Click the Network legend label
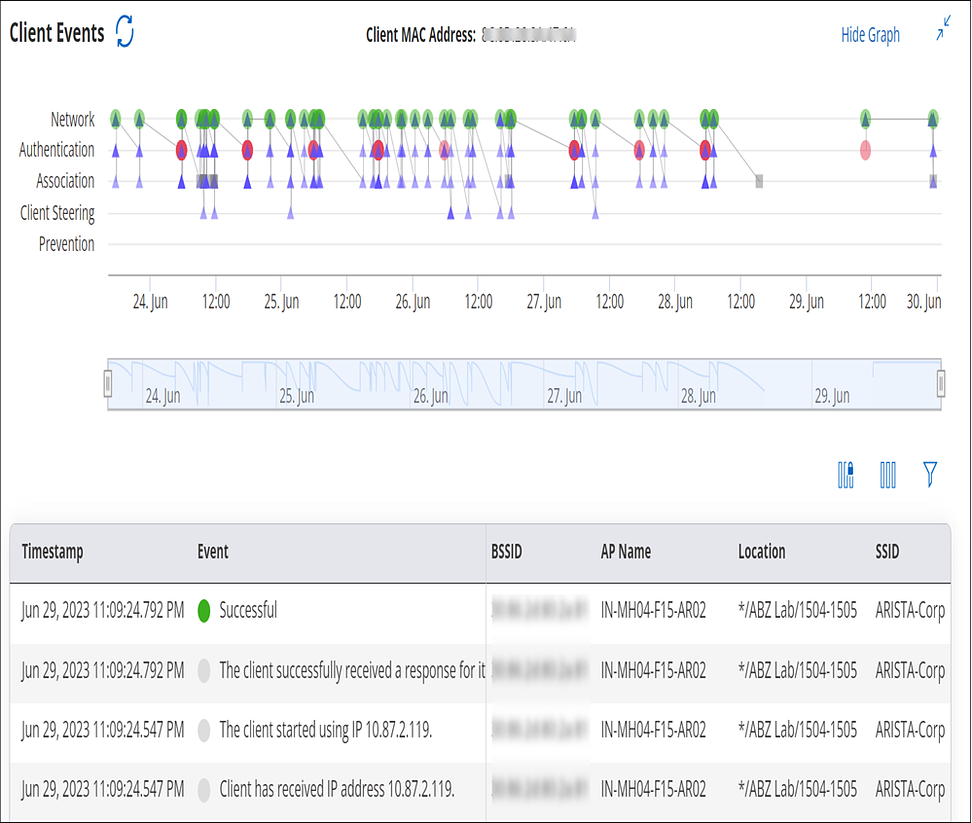This screenshot has height=823, width=972. tap(73, 119)
